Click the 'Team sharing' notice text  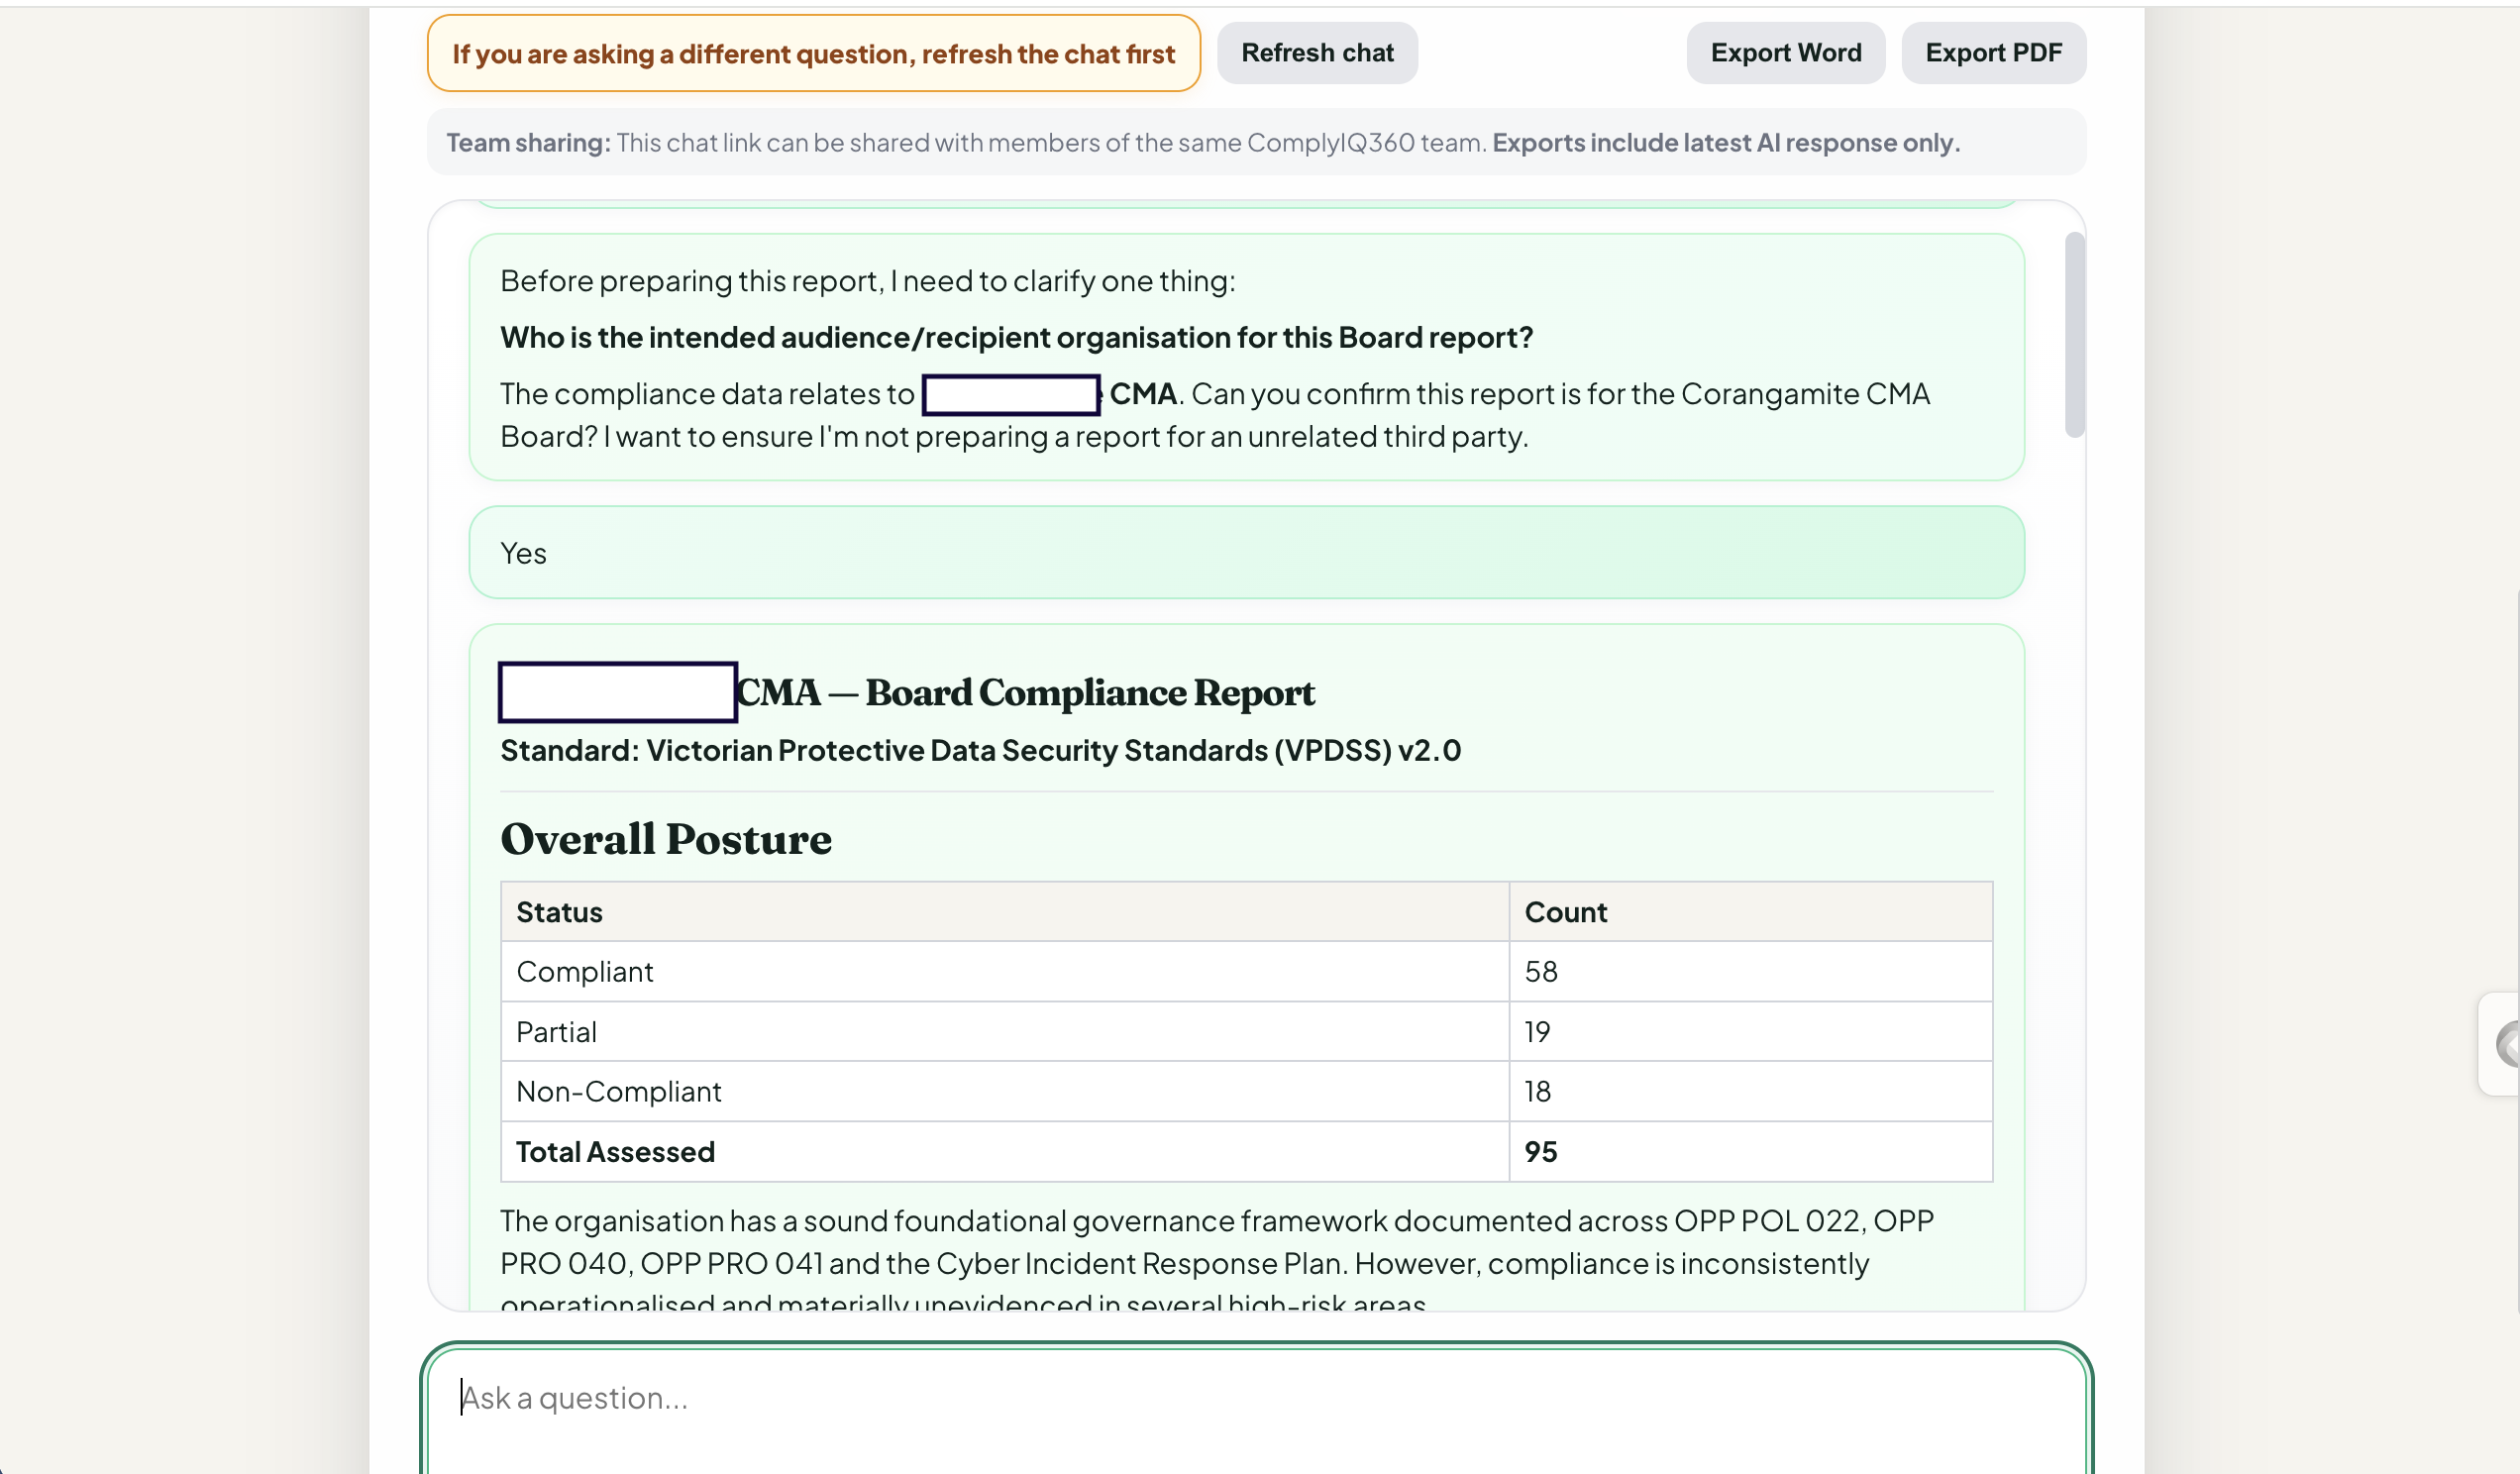click(x=1203, y=143)
